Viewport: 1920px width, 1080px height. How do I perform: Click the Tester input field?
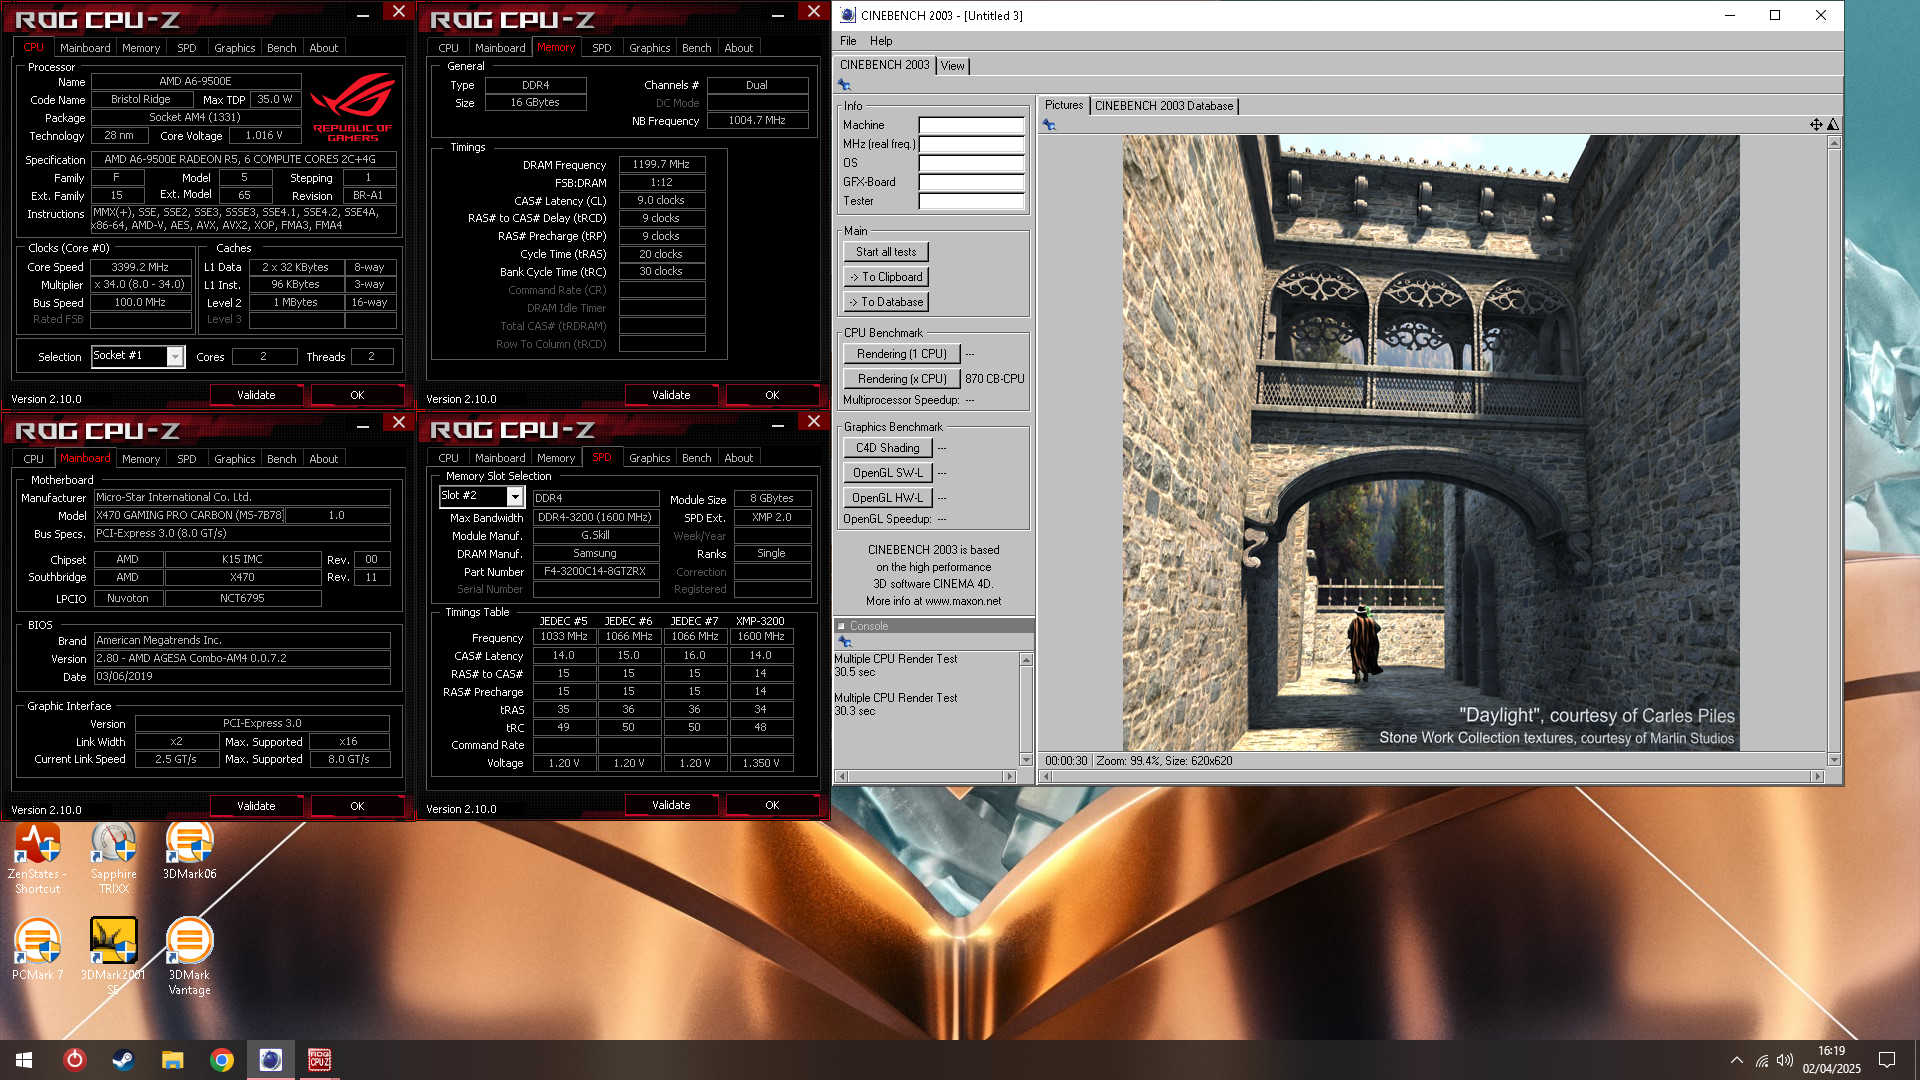[971, 202]
